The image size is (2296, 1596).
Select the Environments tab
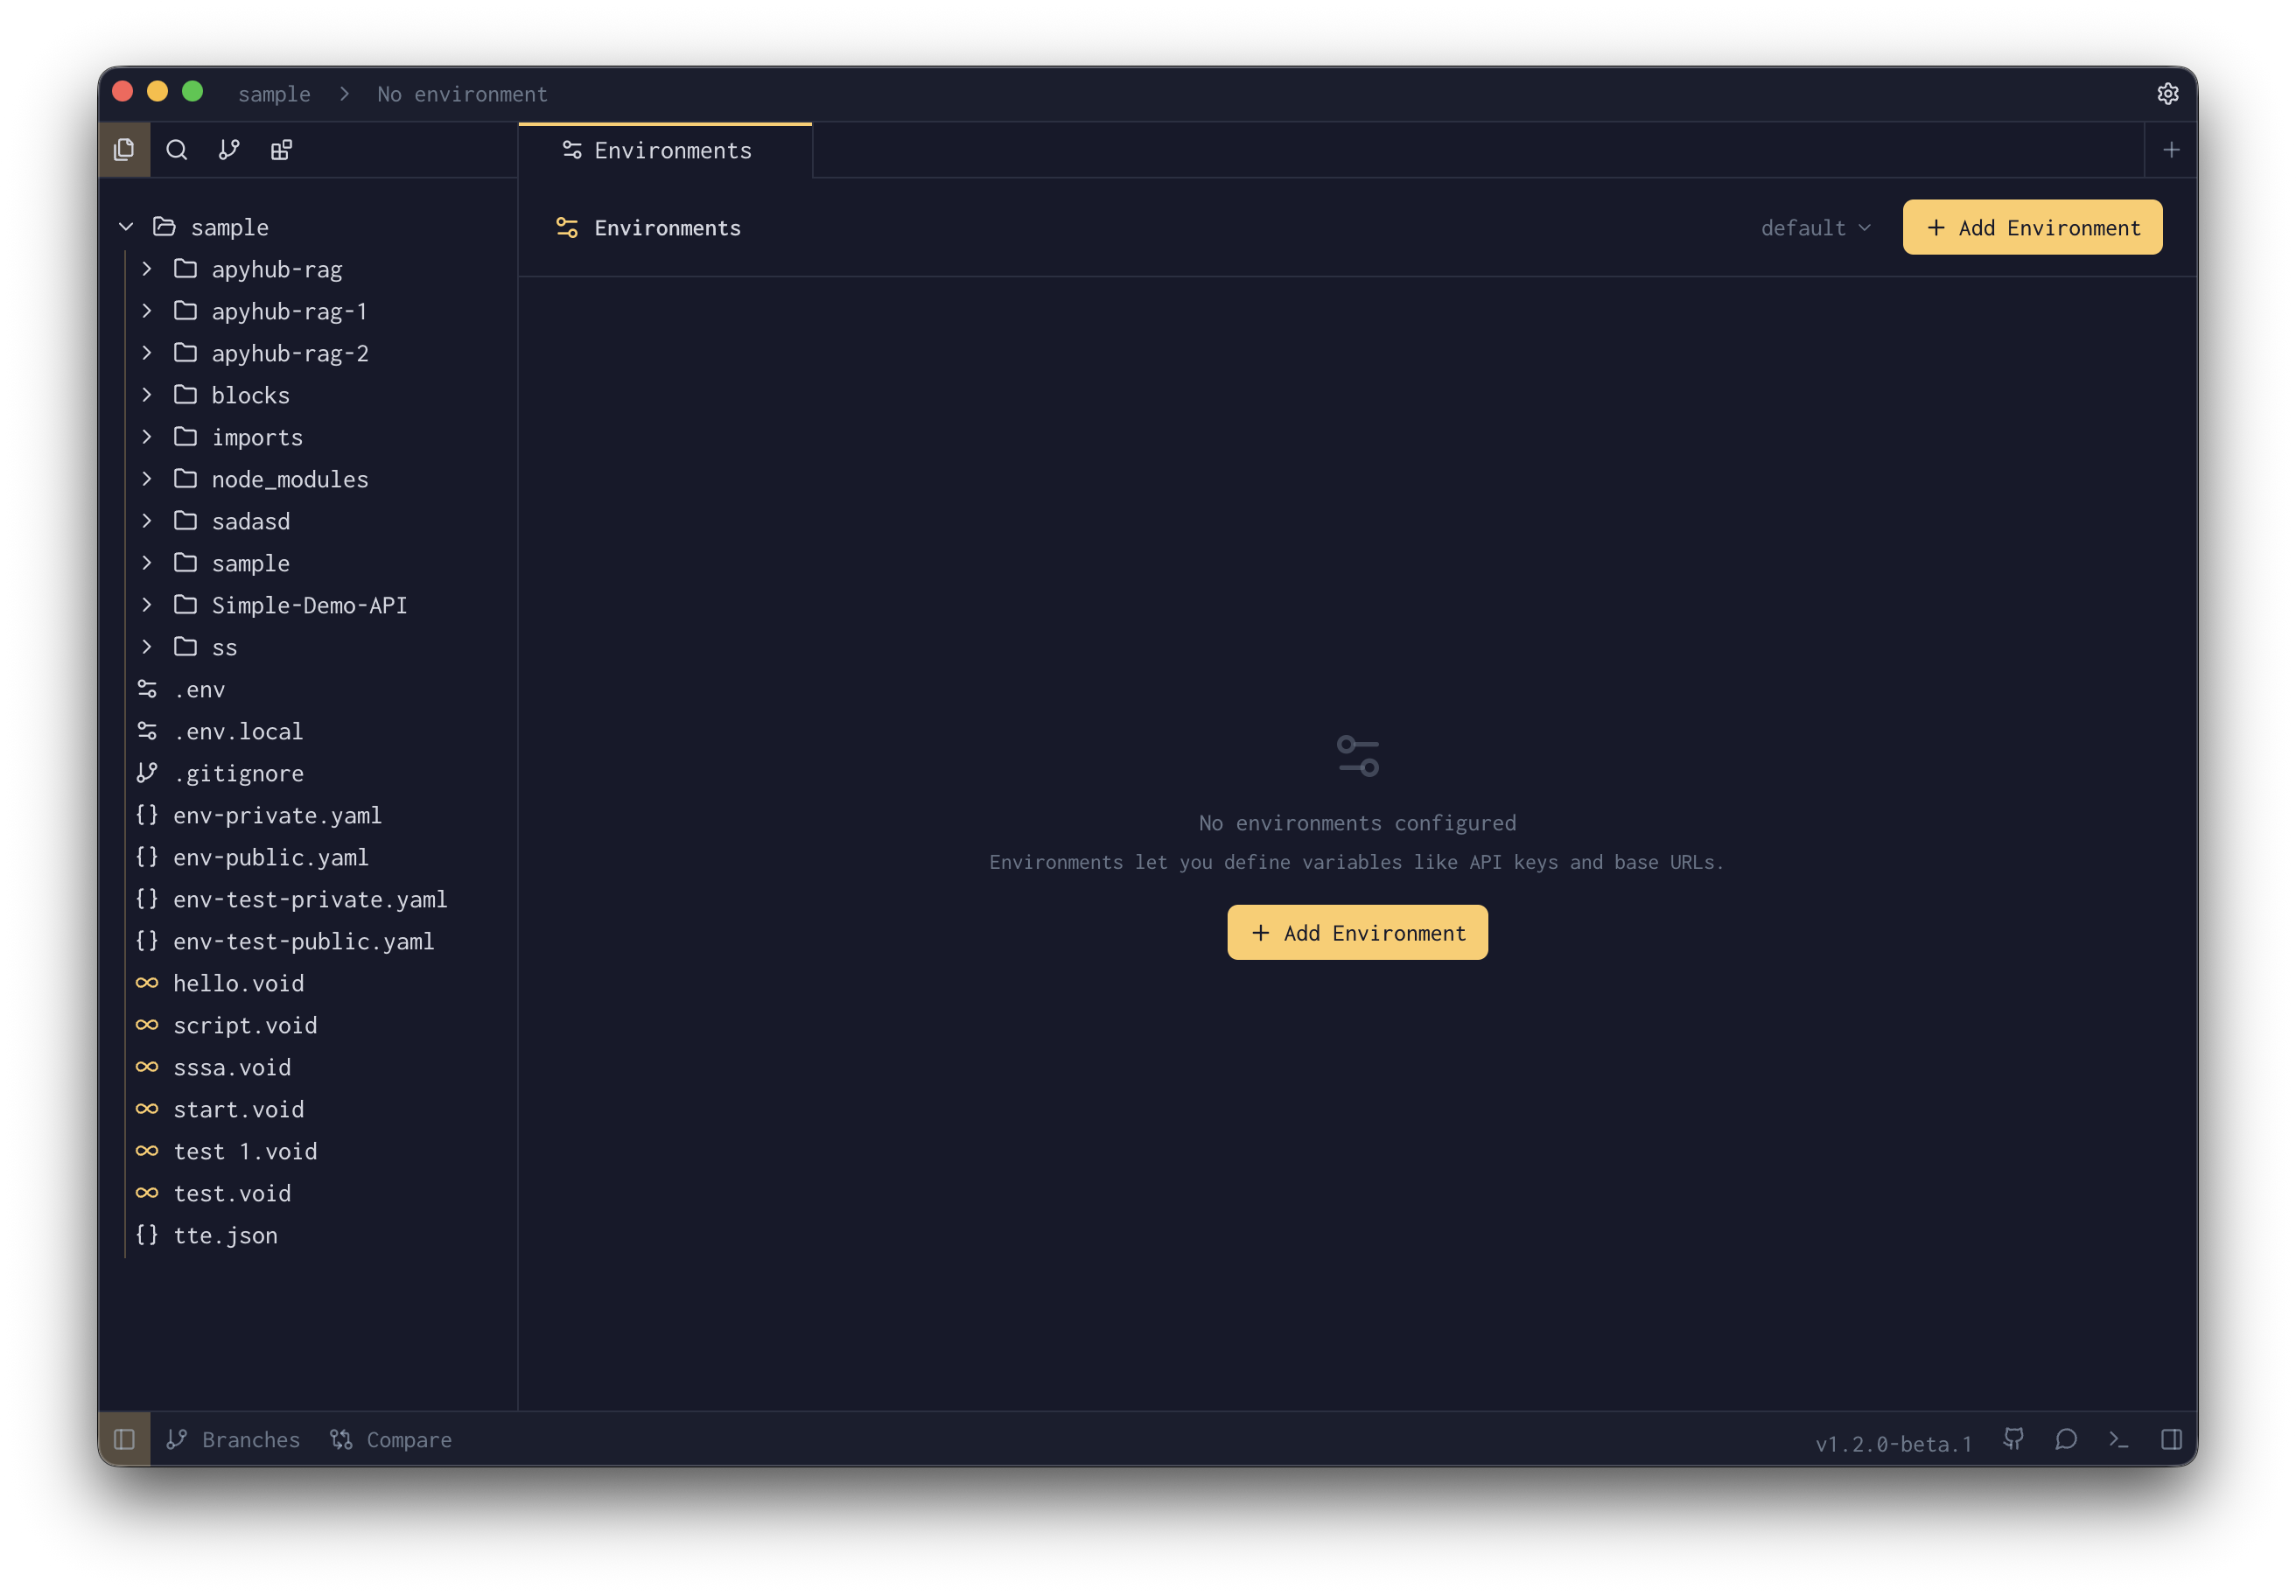(665, 150)
